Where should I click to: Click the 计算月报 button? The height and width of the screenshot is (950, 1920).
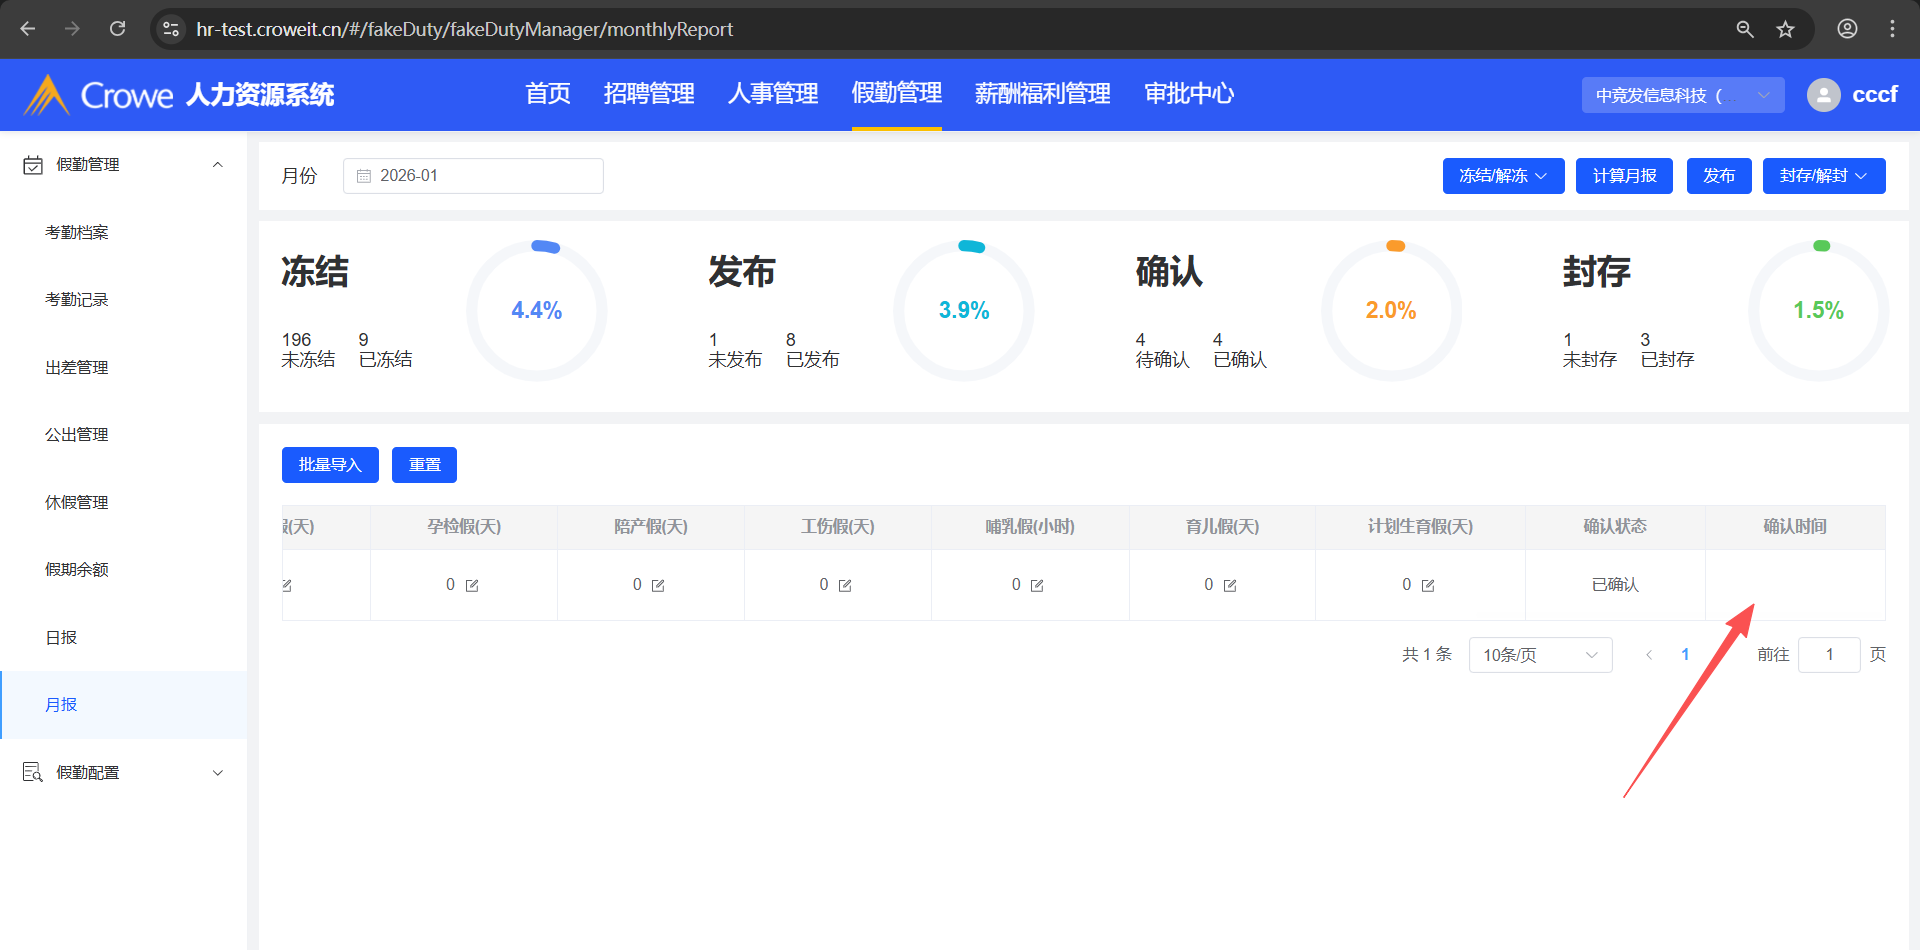pos(1624,176)
